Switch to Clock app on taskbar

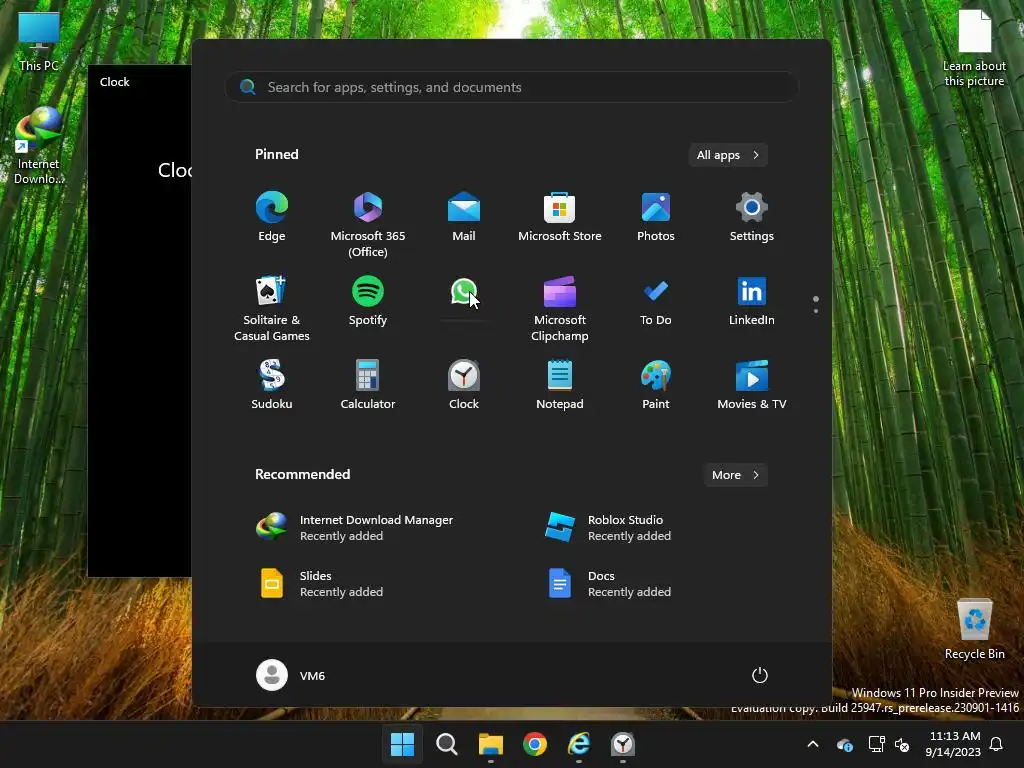[x=623, y=744]
